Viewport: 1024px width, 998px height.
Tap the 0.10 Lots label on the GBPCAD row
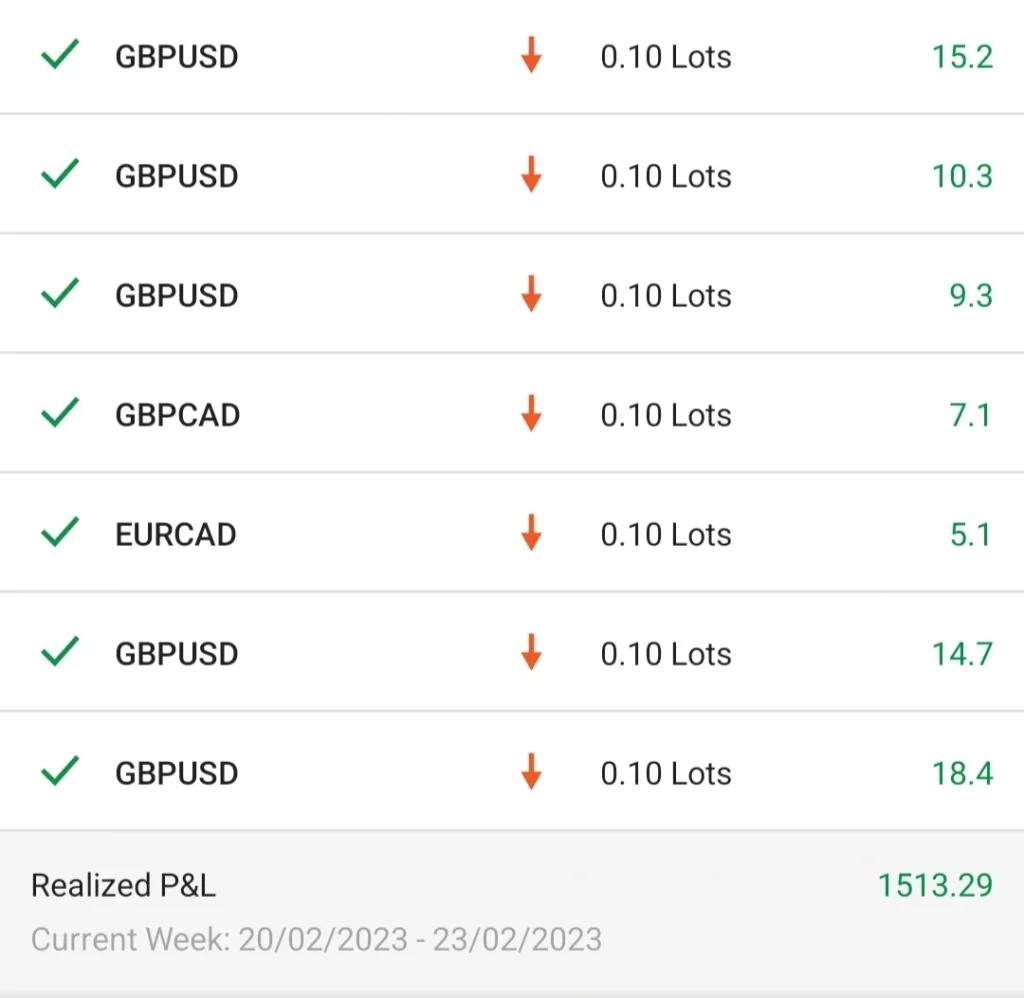(666, 415)
